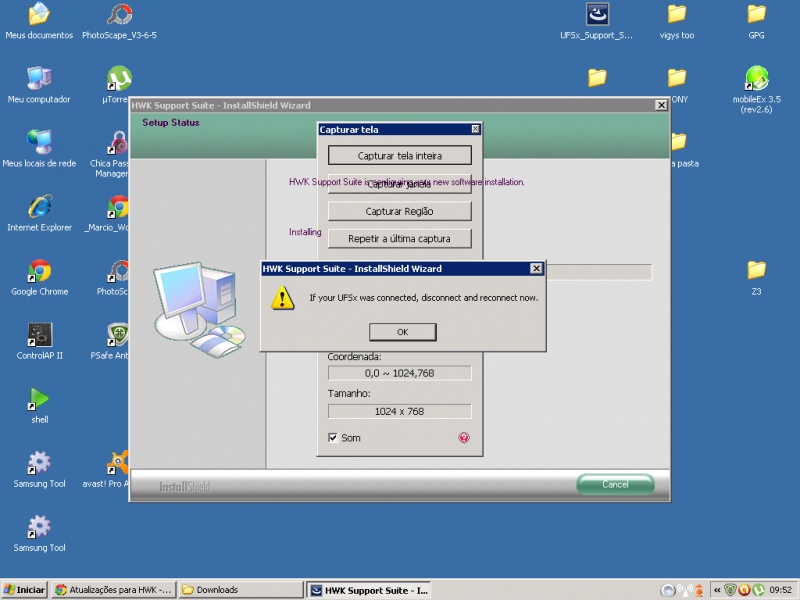Switch to the Downloads taskbar window
Viewport: 800px width, 600px height.
pos(241,590)
